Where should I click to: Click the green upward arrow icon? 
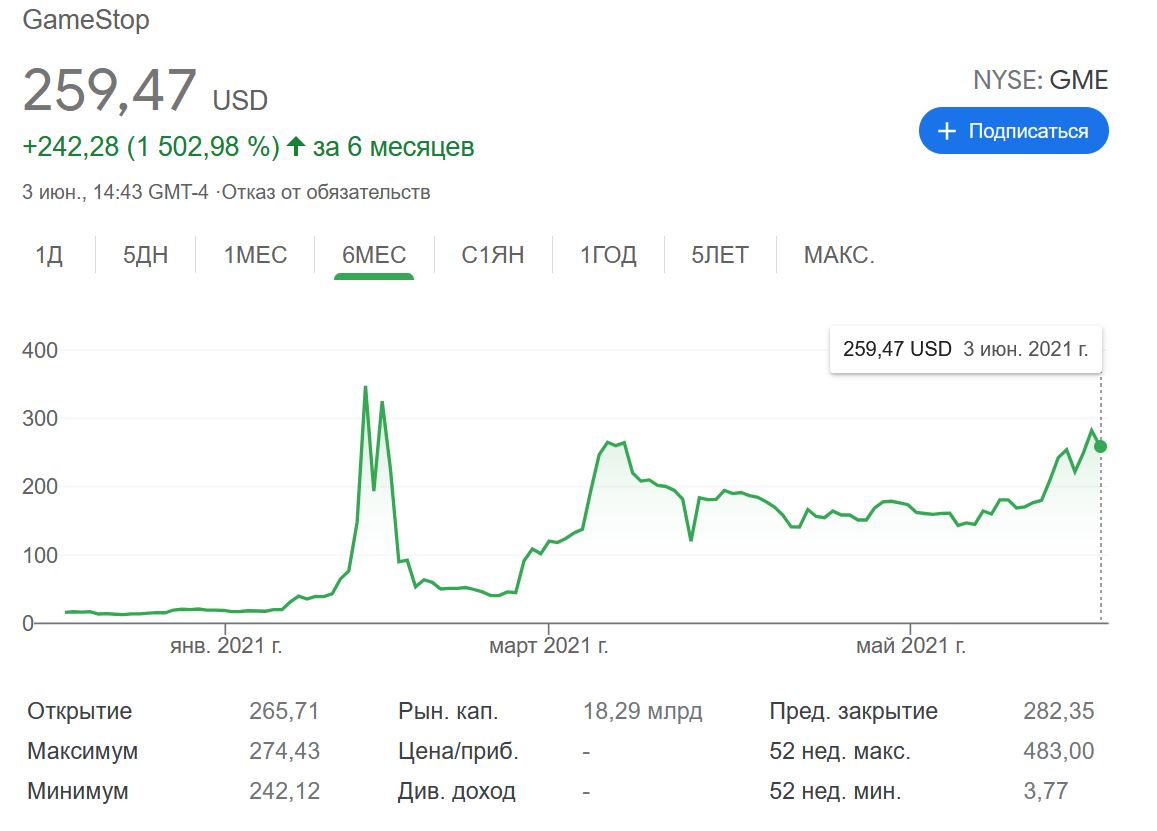click(x=295, y=148)
